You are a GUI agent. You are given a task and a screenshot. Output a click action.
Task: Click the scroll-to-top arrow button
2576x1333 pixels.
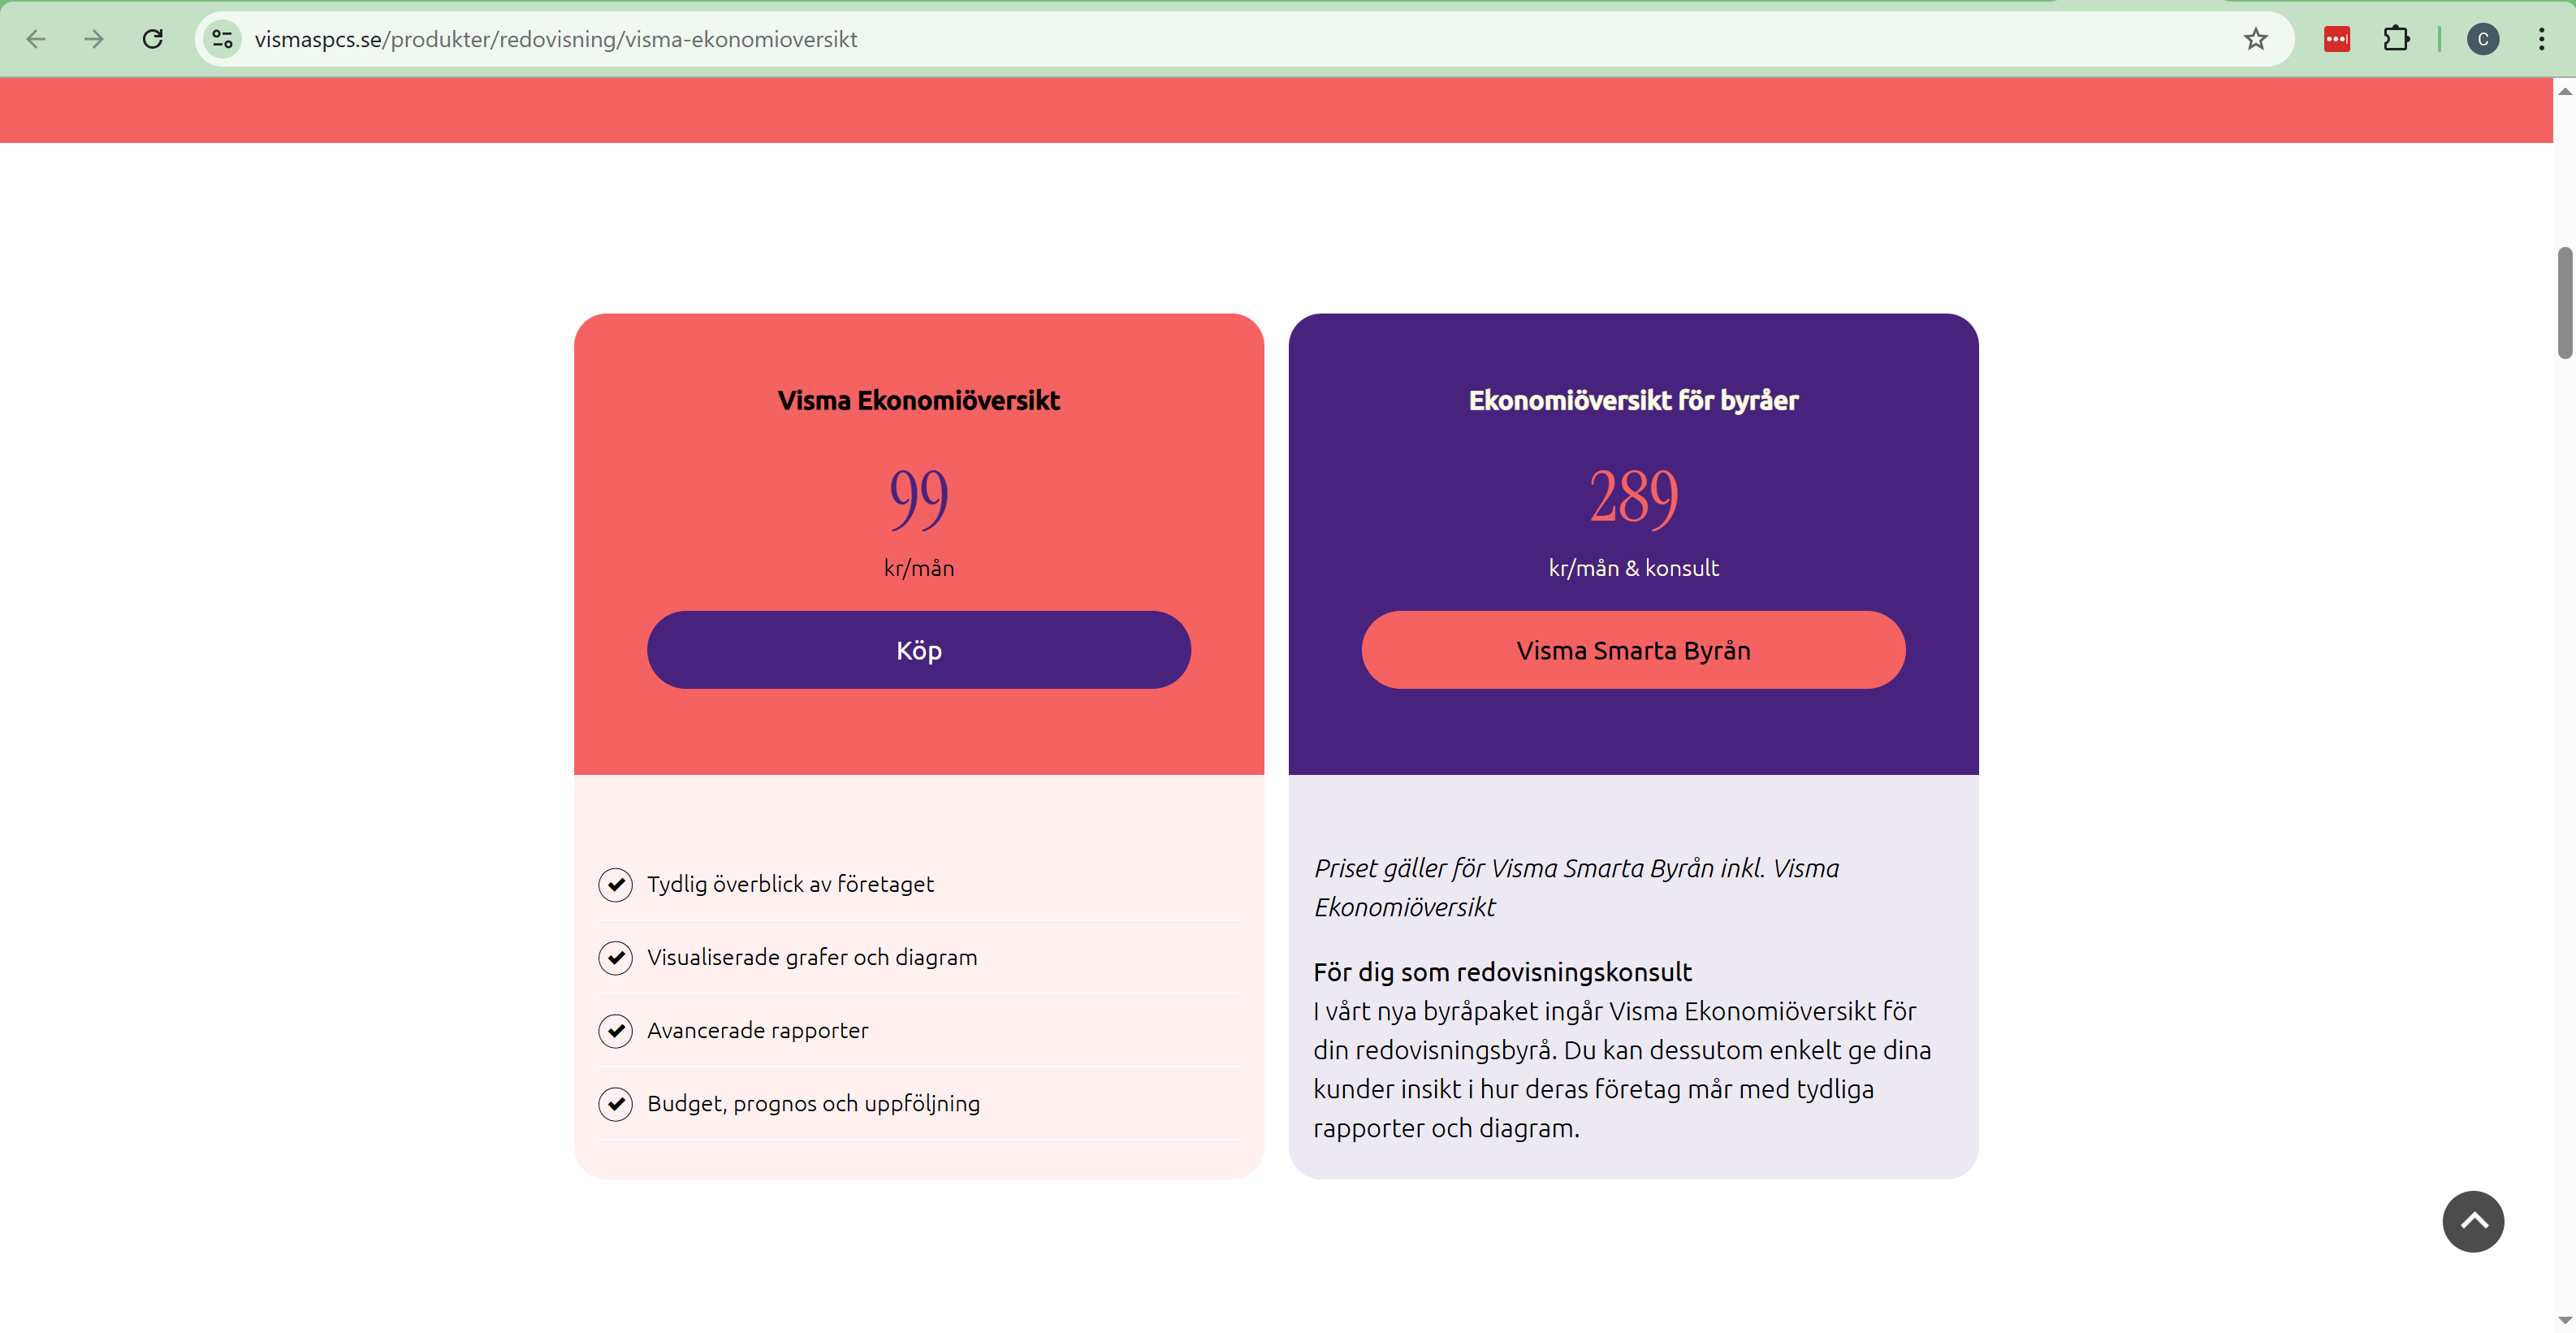coord(2473,1221)
